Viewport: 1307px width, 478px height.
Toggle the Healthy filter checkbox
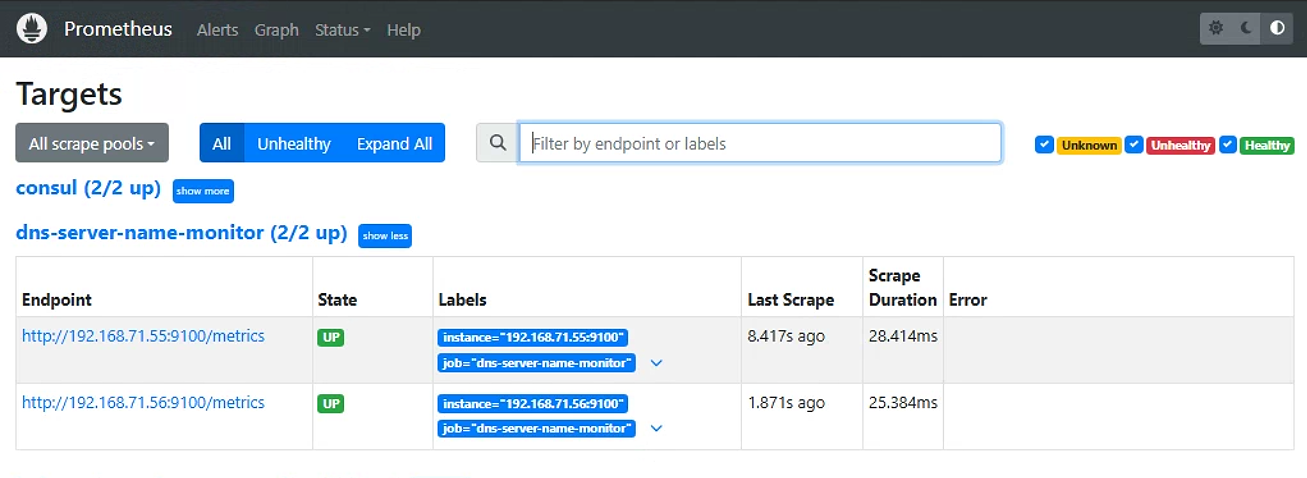1228,145
